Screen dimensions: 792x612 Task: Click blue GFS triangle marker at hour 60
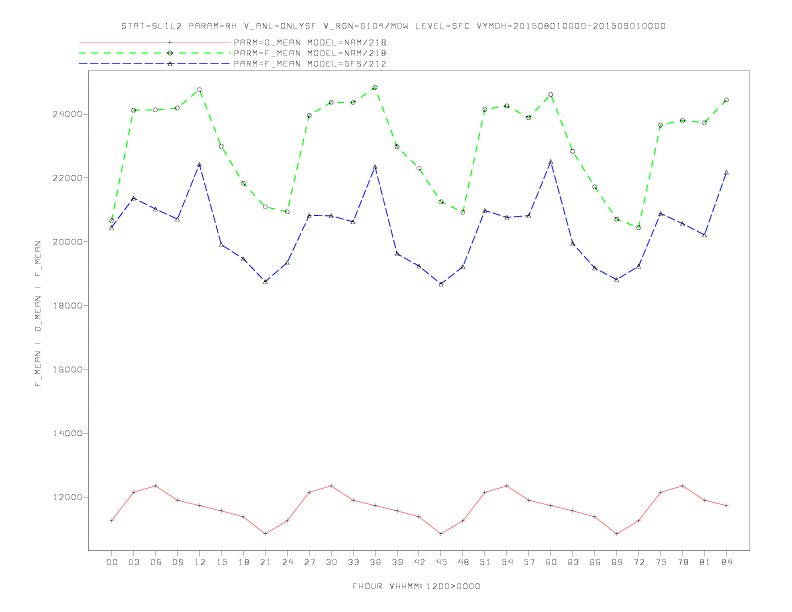[x=551, y=162]
